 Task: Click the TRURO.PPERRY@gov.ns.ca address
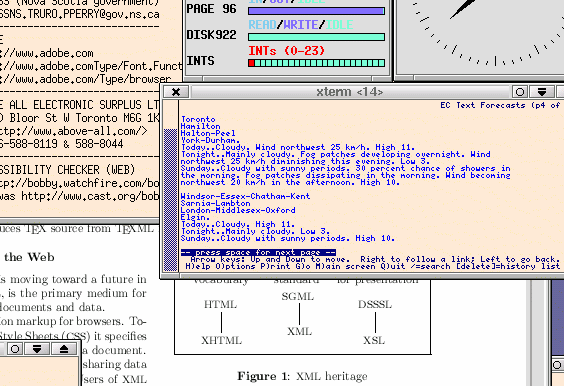point(79,15)
